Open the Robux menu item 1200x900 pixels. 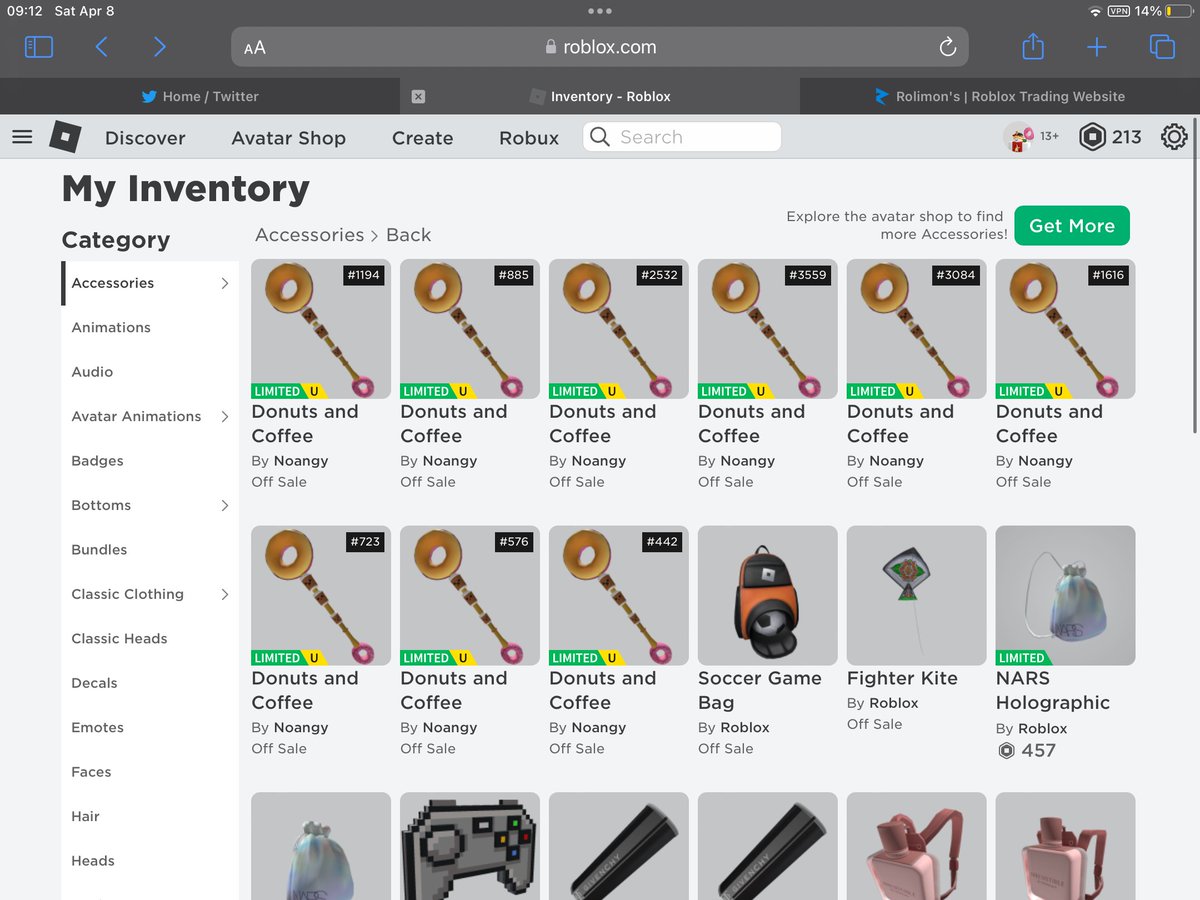click(x=529, y=138)
